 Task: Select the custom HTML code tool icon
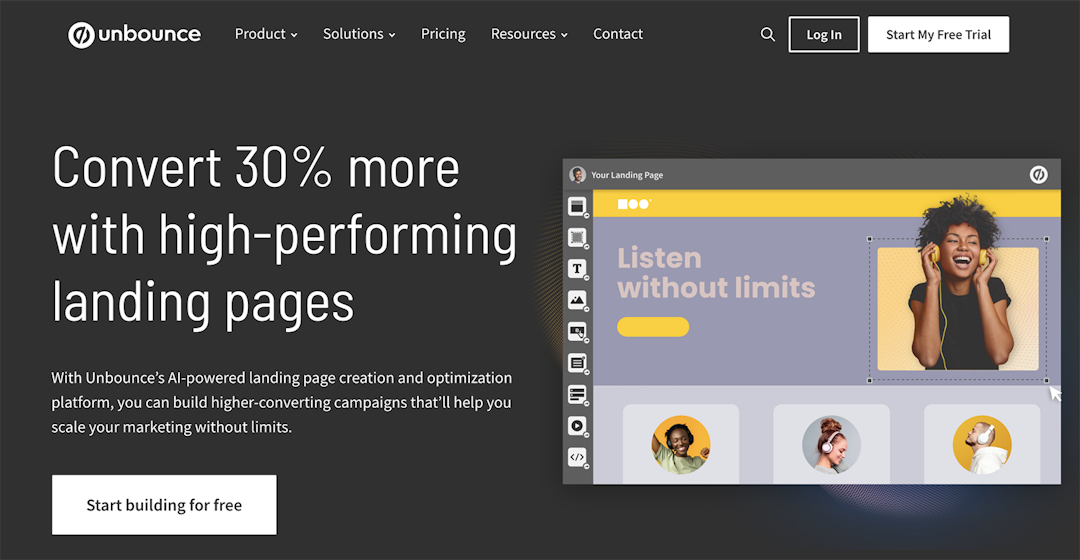[x=577, y=457]
